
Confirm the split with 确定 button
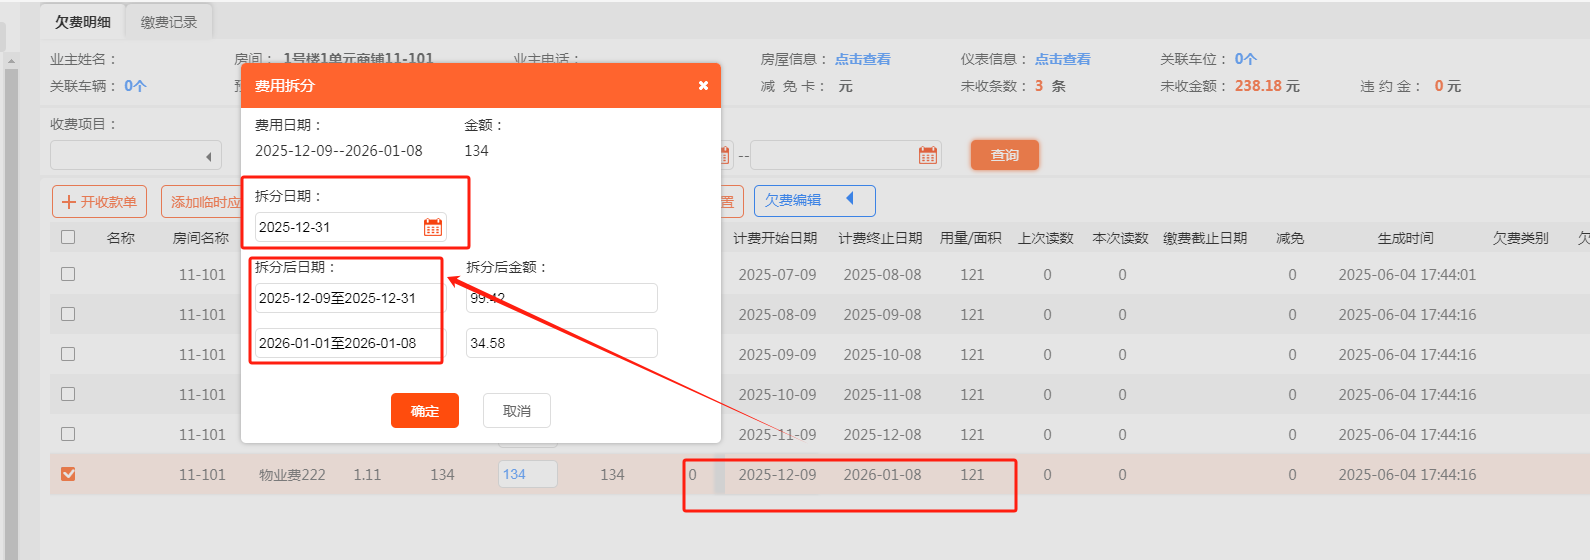pyautogui.click(x=424, y=411)
